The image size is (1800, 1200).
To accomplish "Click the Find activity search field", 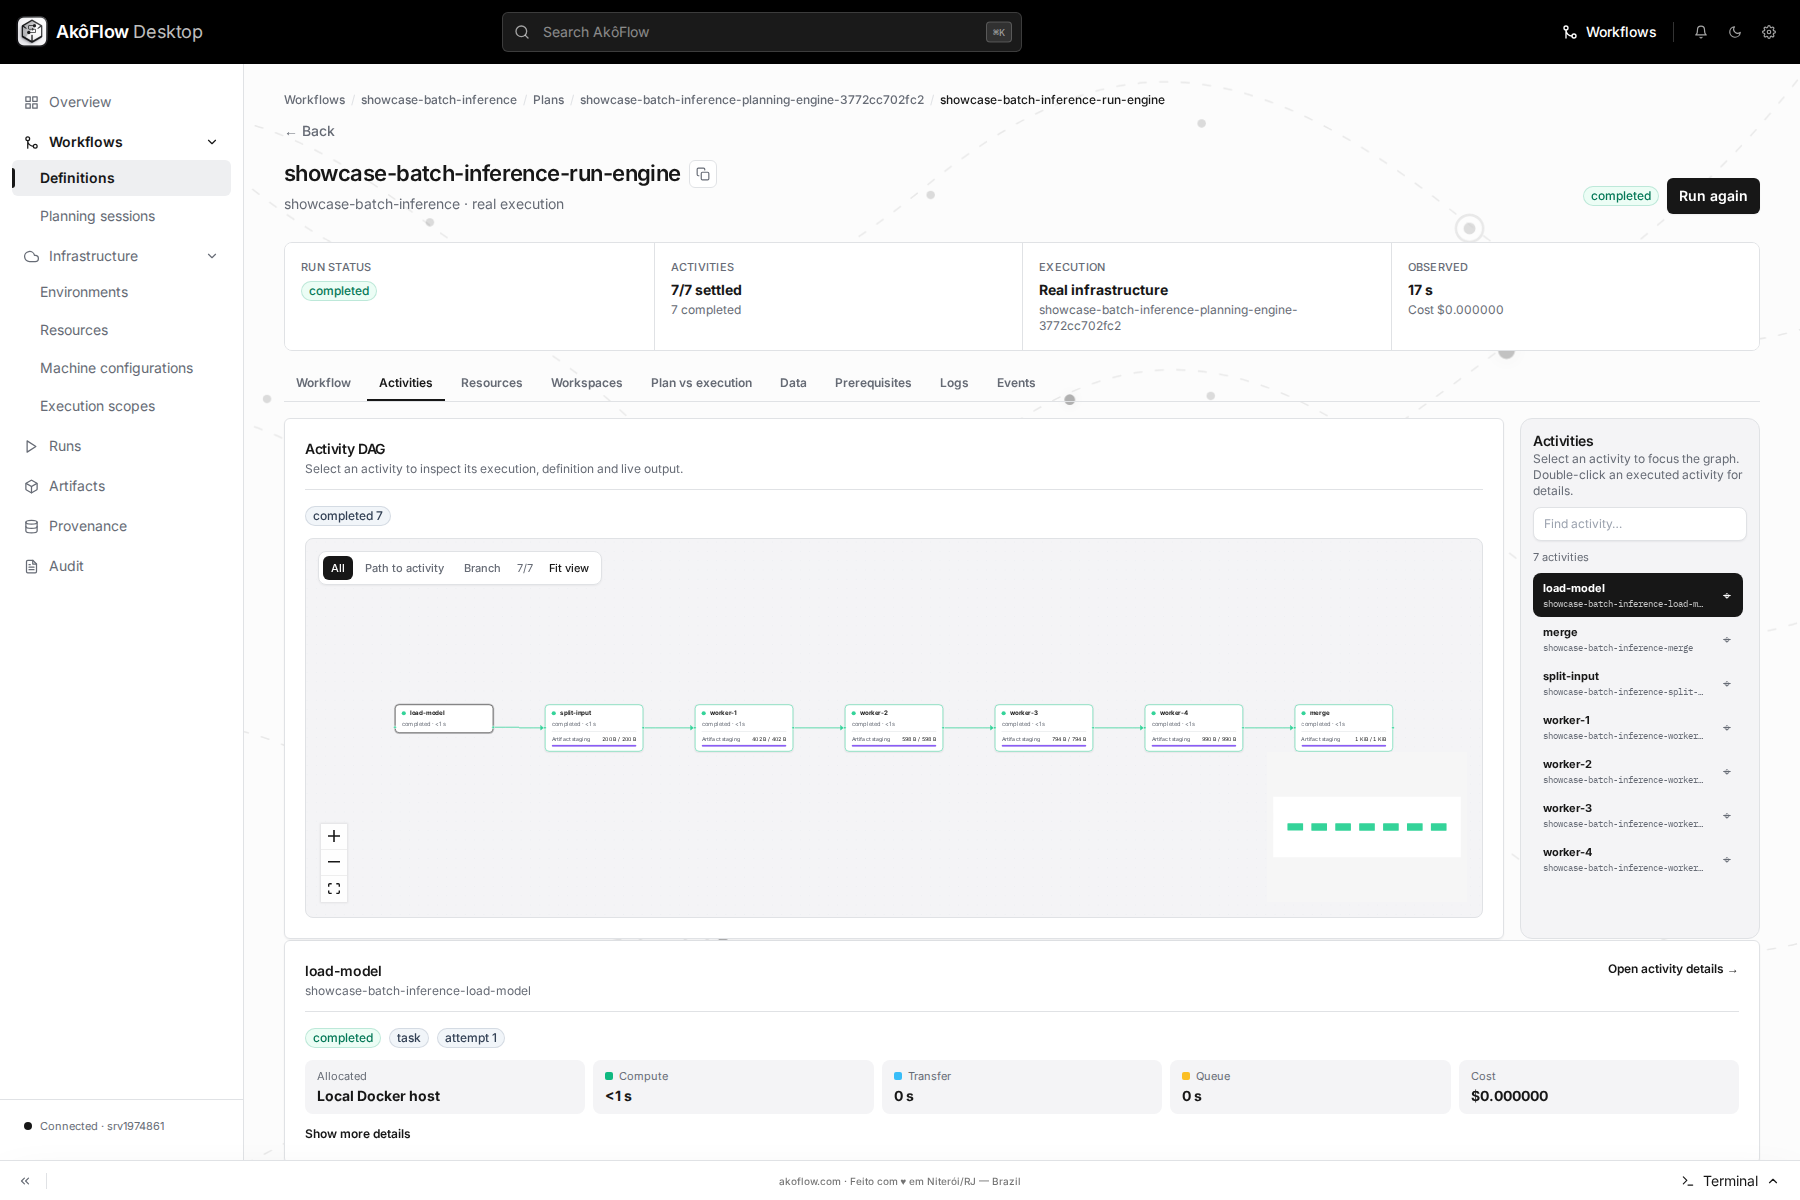I will 1640,524.
